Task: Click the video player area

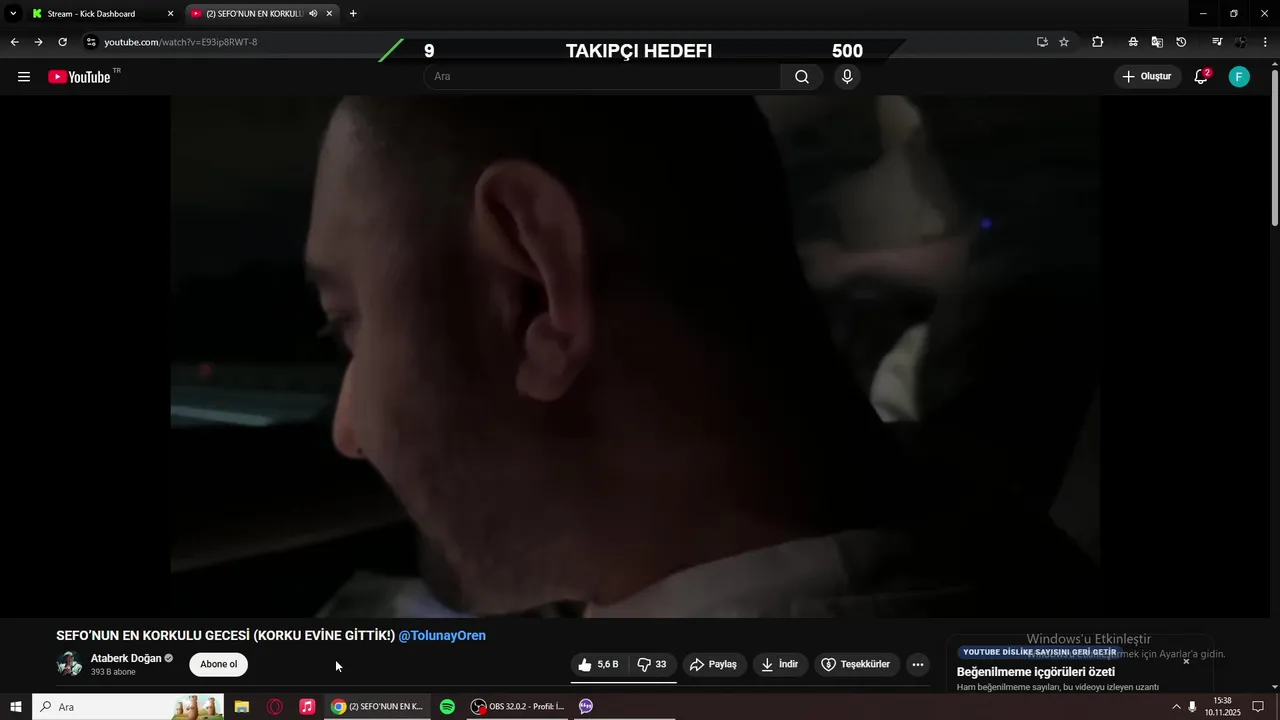Action: click(635, 356)
